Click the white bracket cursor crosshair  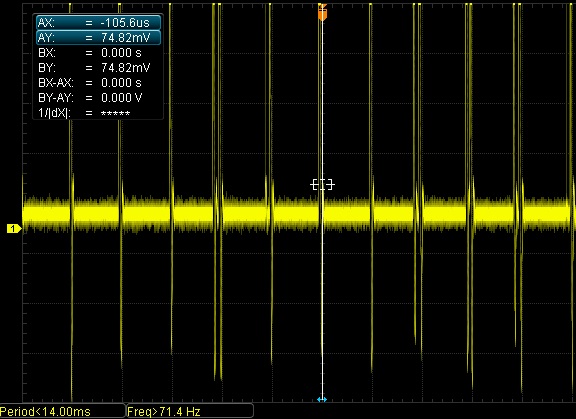pos(323,184)
